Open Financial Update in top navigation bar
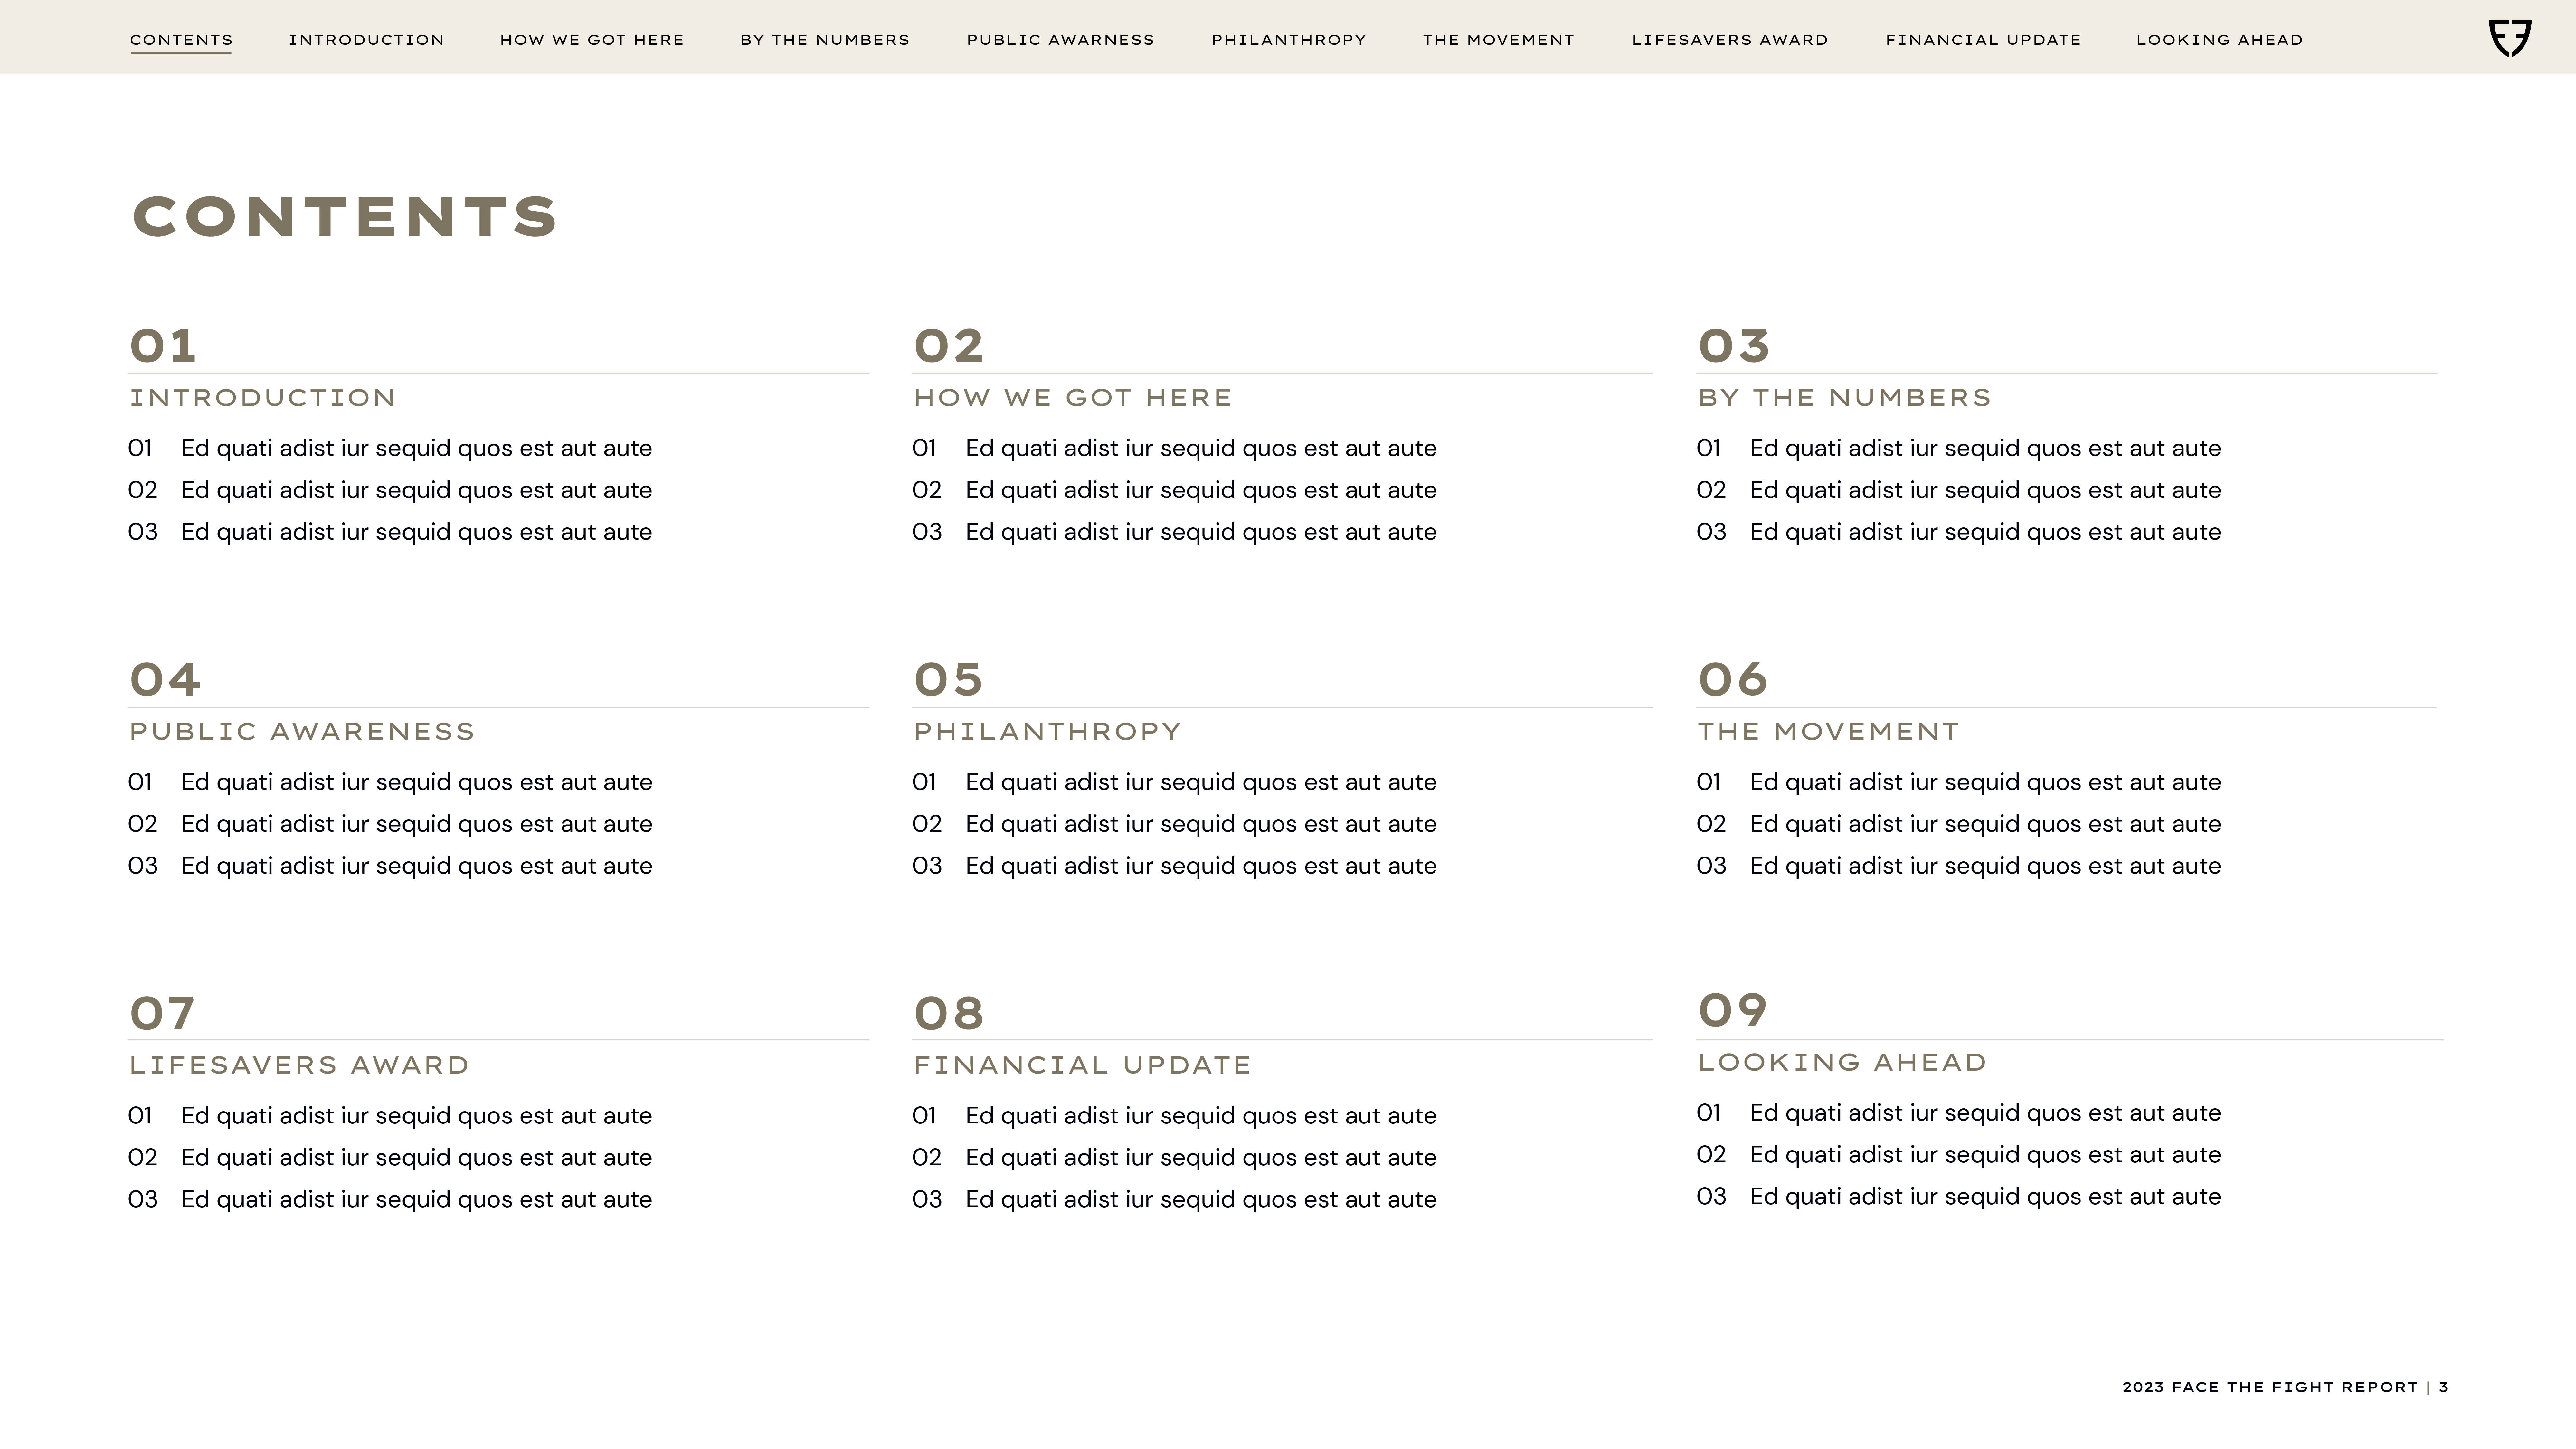 [x=1983, y=40]
